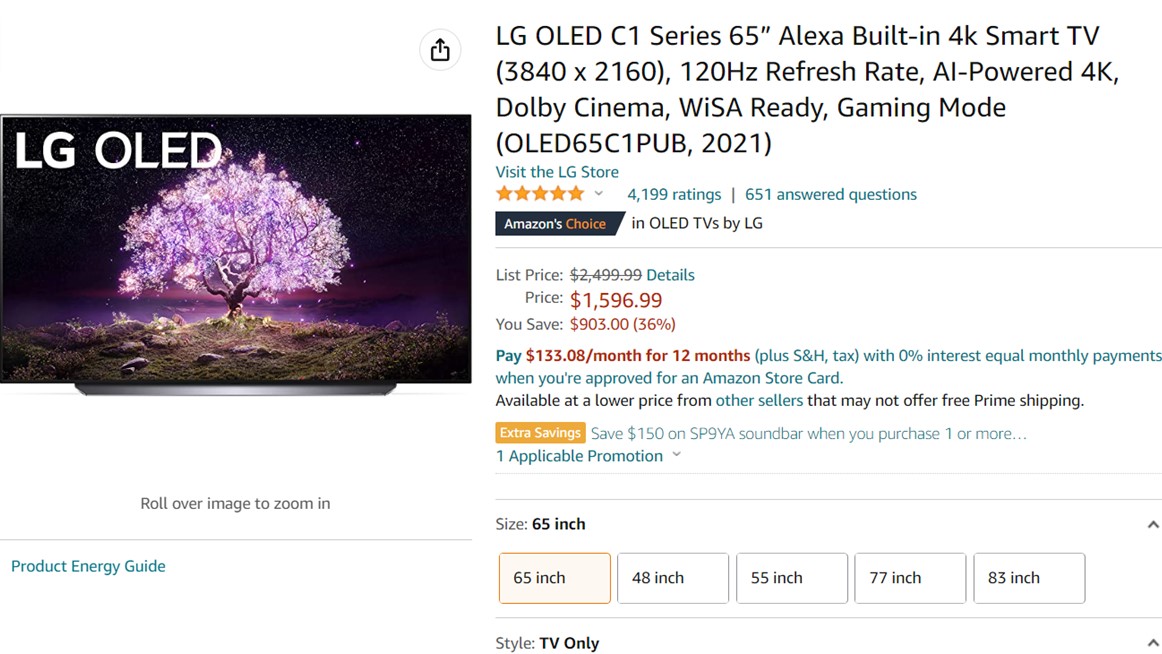Click the five-star rating icons
1162x654 pixels.
coord(540,194)
